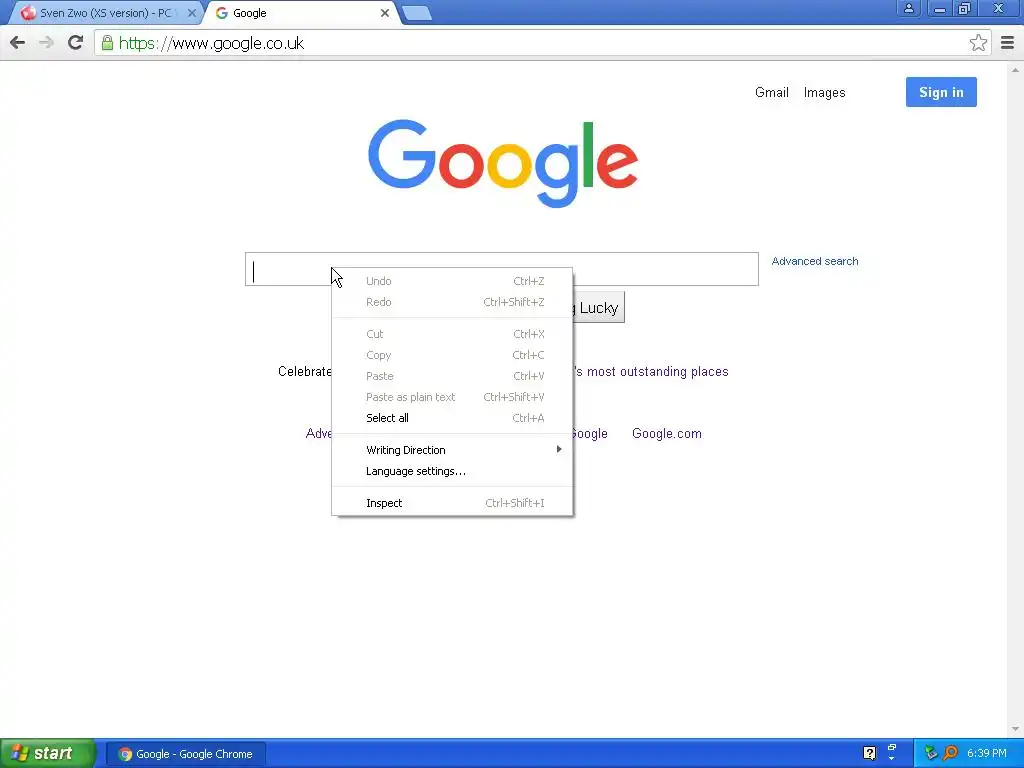
Task: Reload the page with the refresh icon
Action: point(76,43)
